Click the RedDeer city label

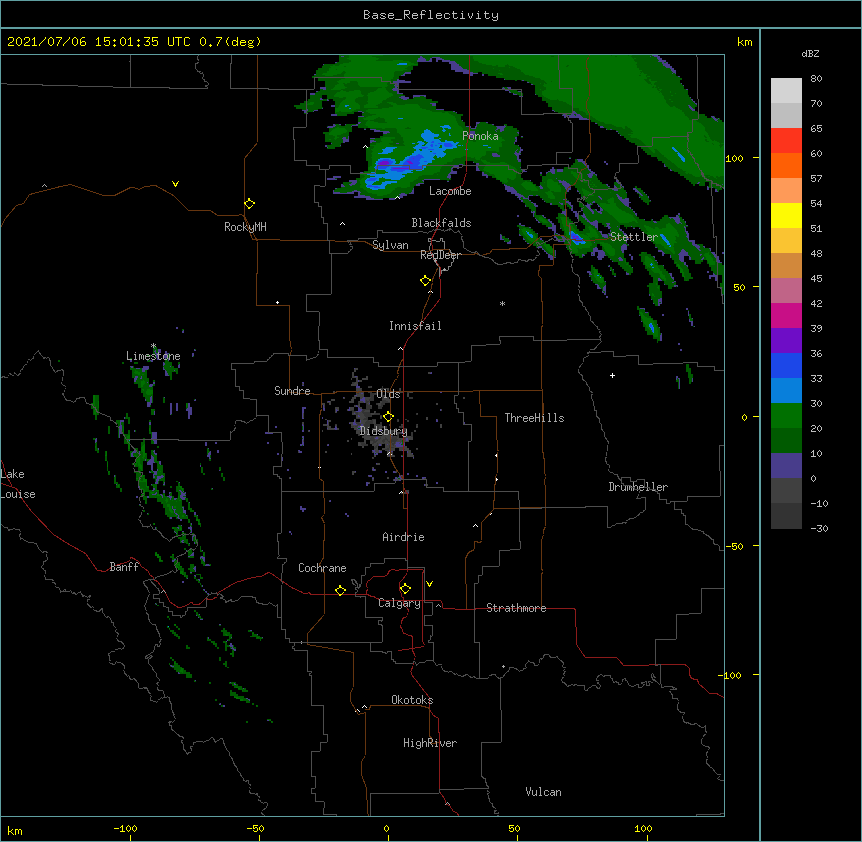(440, 255)
